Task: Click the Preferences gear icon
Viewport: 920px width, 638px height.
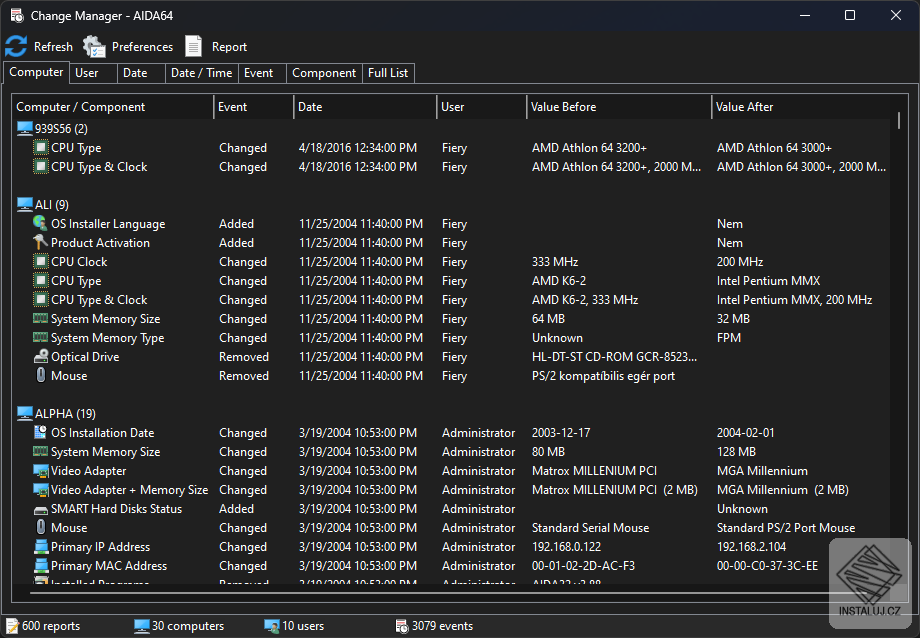Action: tap(94, 46)
